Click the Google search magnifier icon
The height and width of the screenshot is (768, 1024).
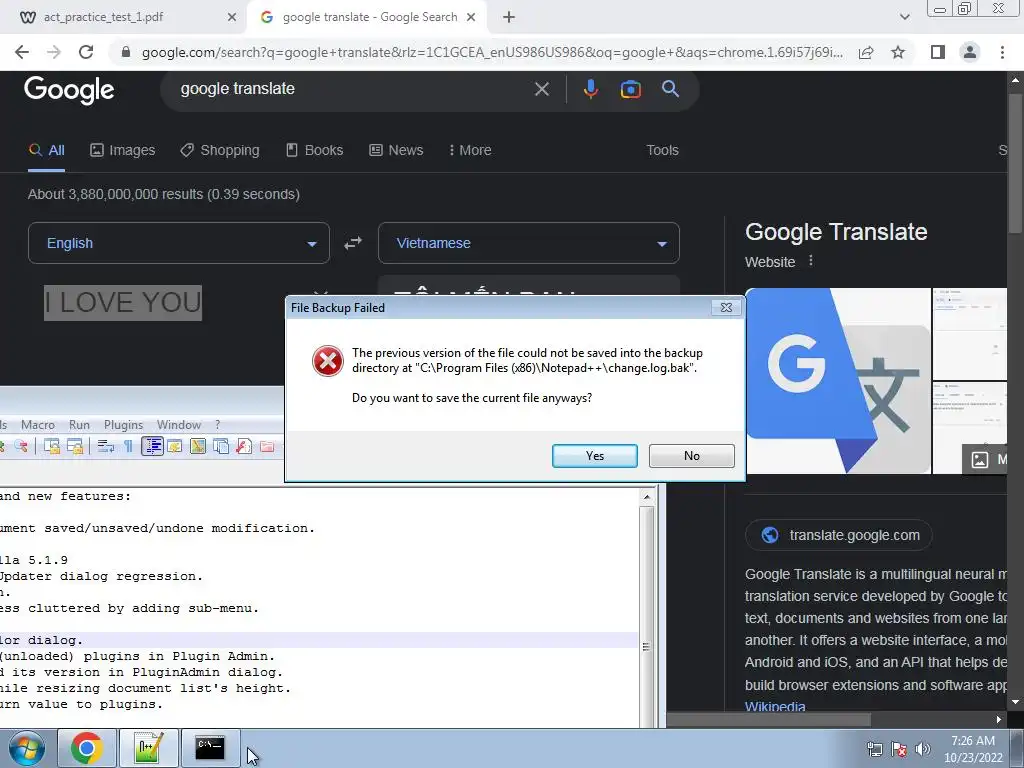pos(670,89)
